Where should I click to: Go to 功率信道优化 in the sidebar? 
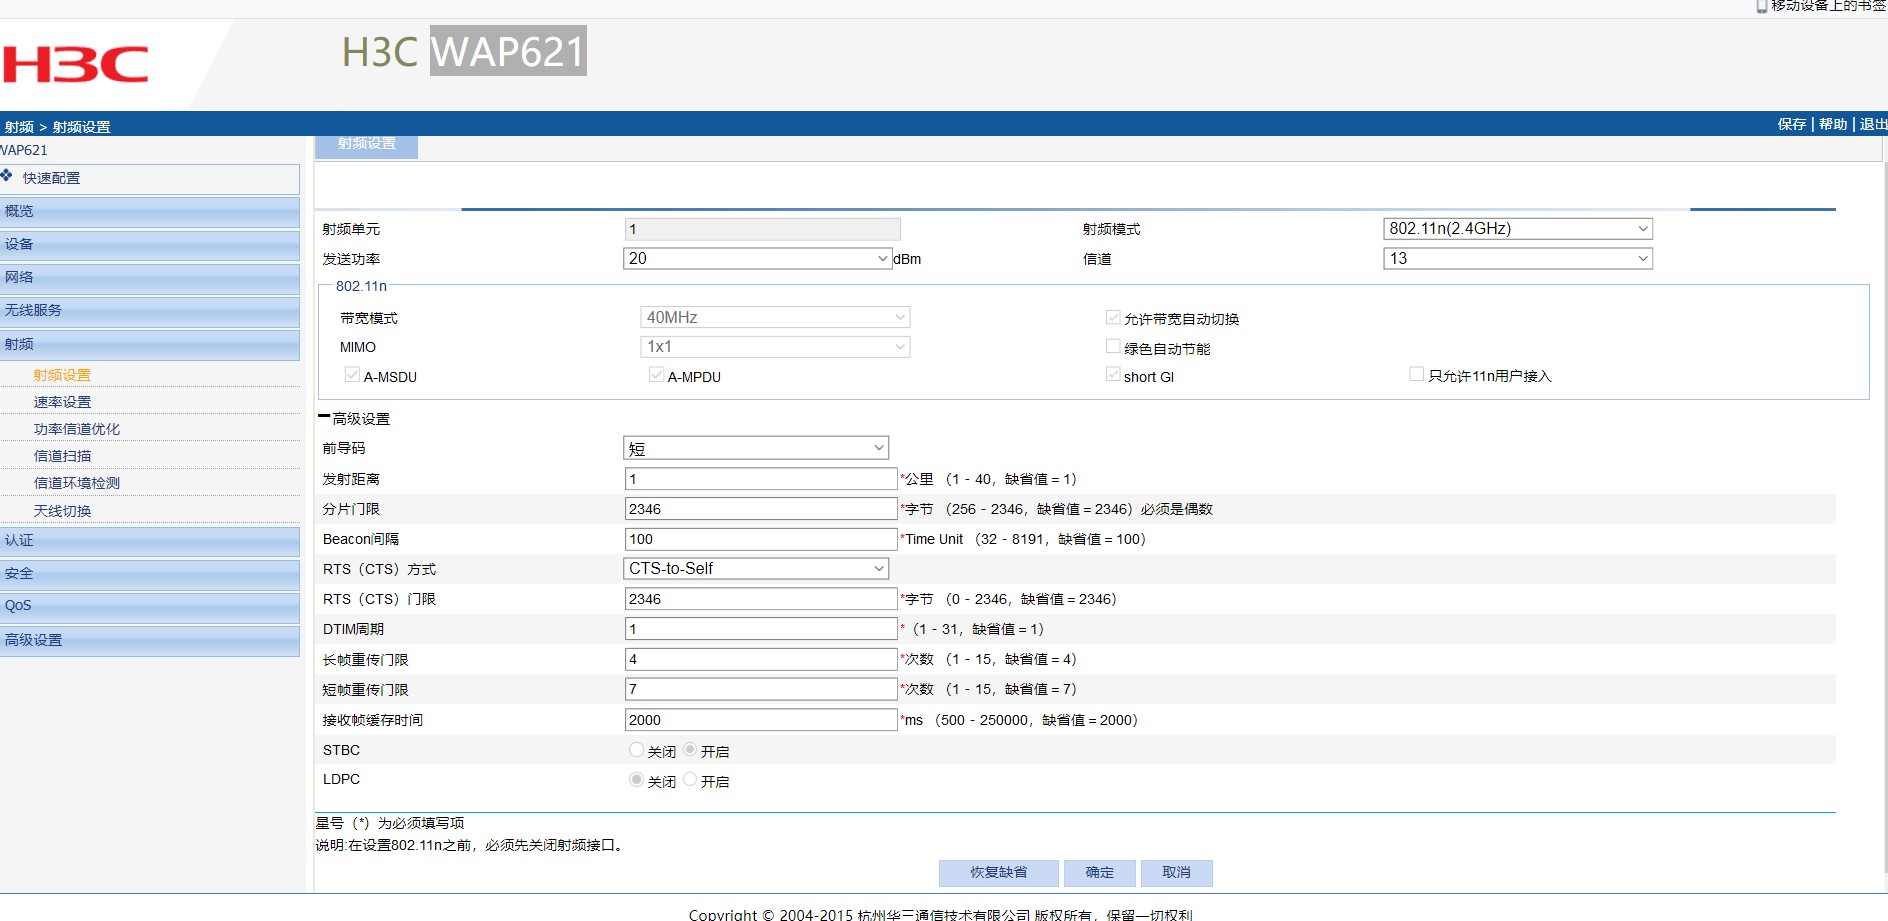pyautogui.click(x=77, y=429)
